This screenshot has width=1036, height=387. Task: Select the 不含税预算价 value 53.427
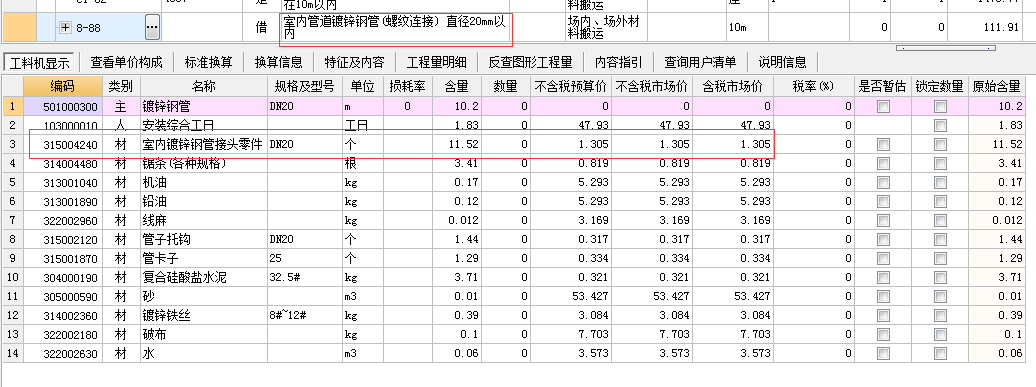[x=571, y=297]
